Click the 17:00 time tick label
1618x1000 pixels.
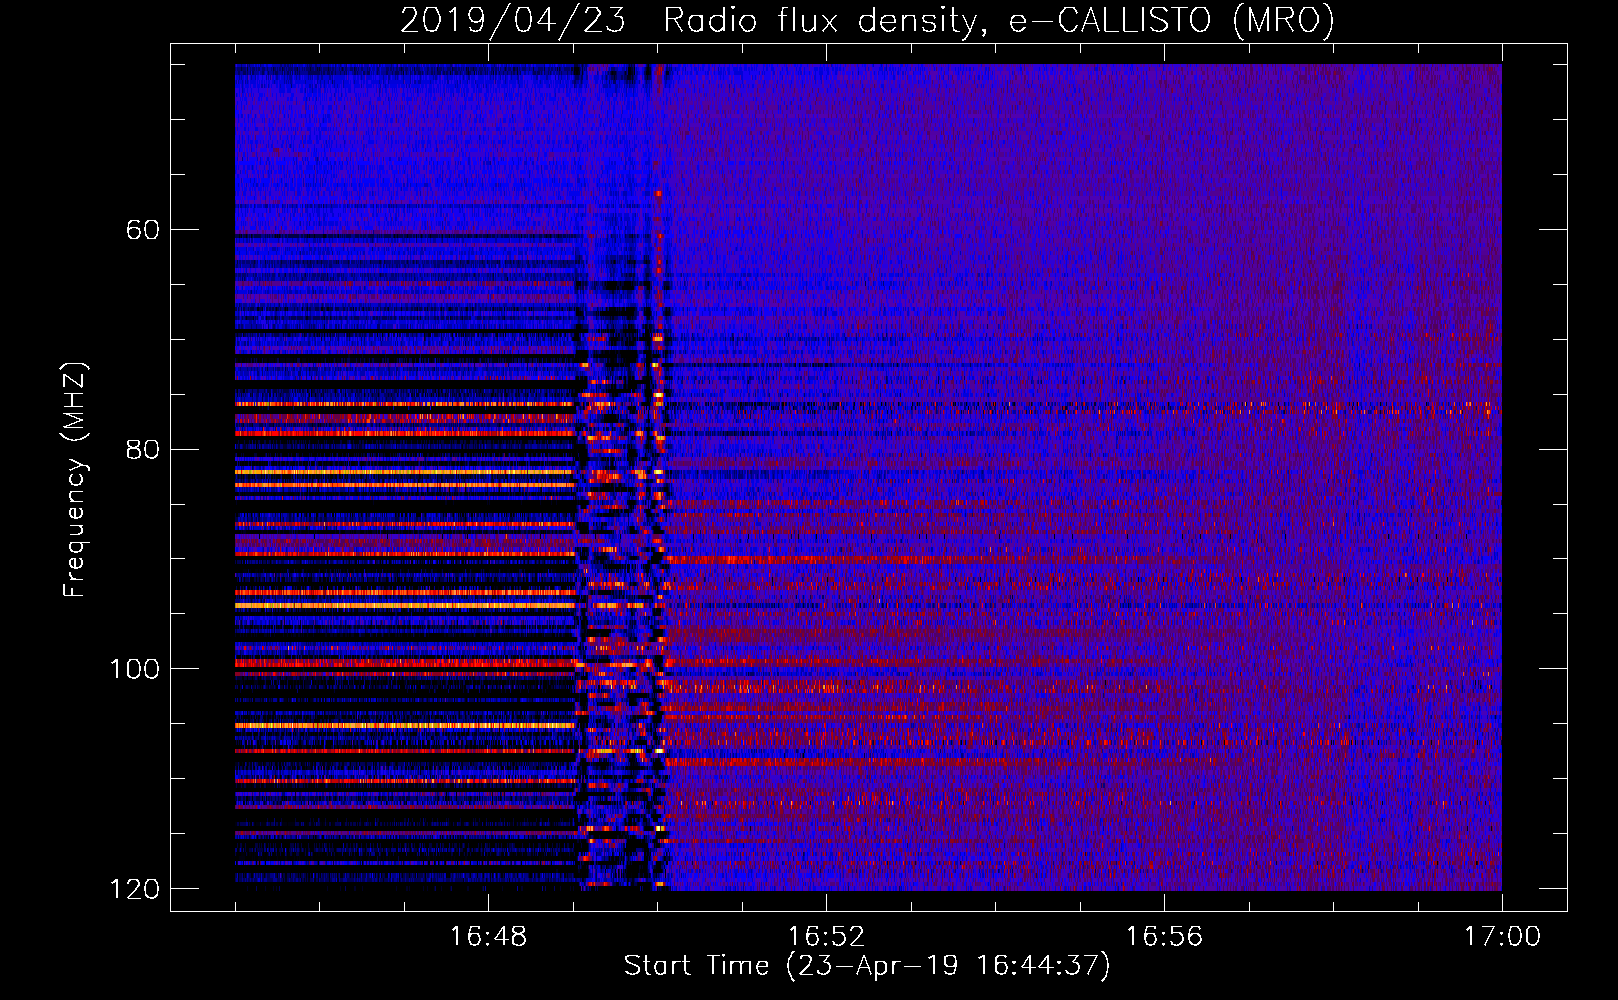[x=1502, y=937]
